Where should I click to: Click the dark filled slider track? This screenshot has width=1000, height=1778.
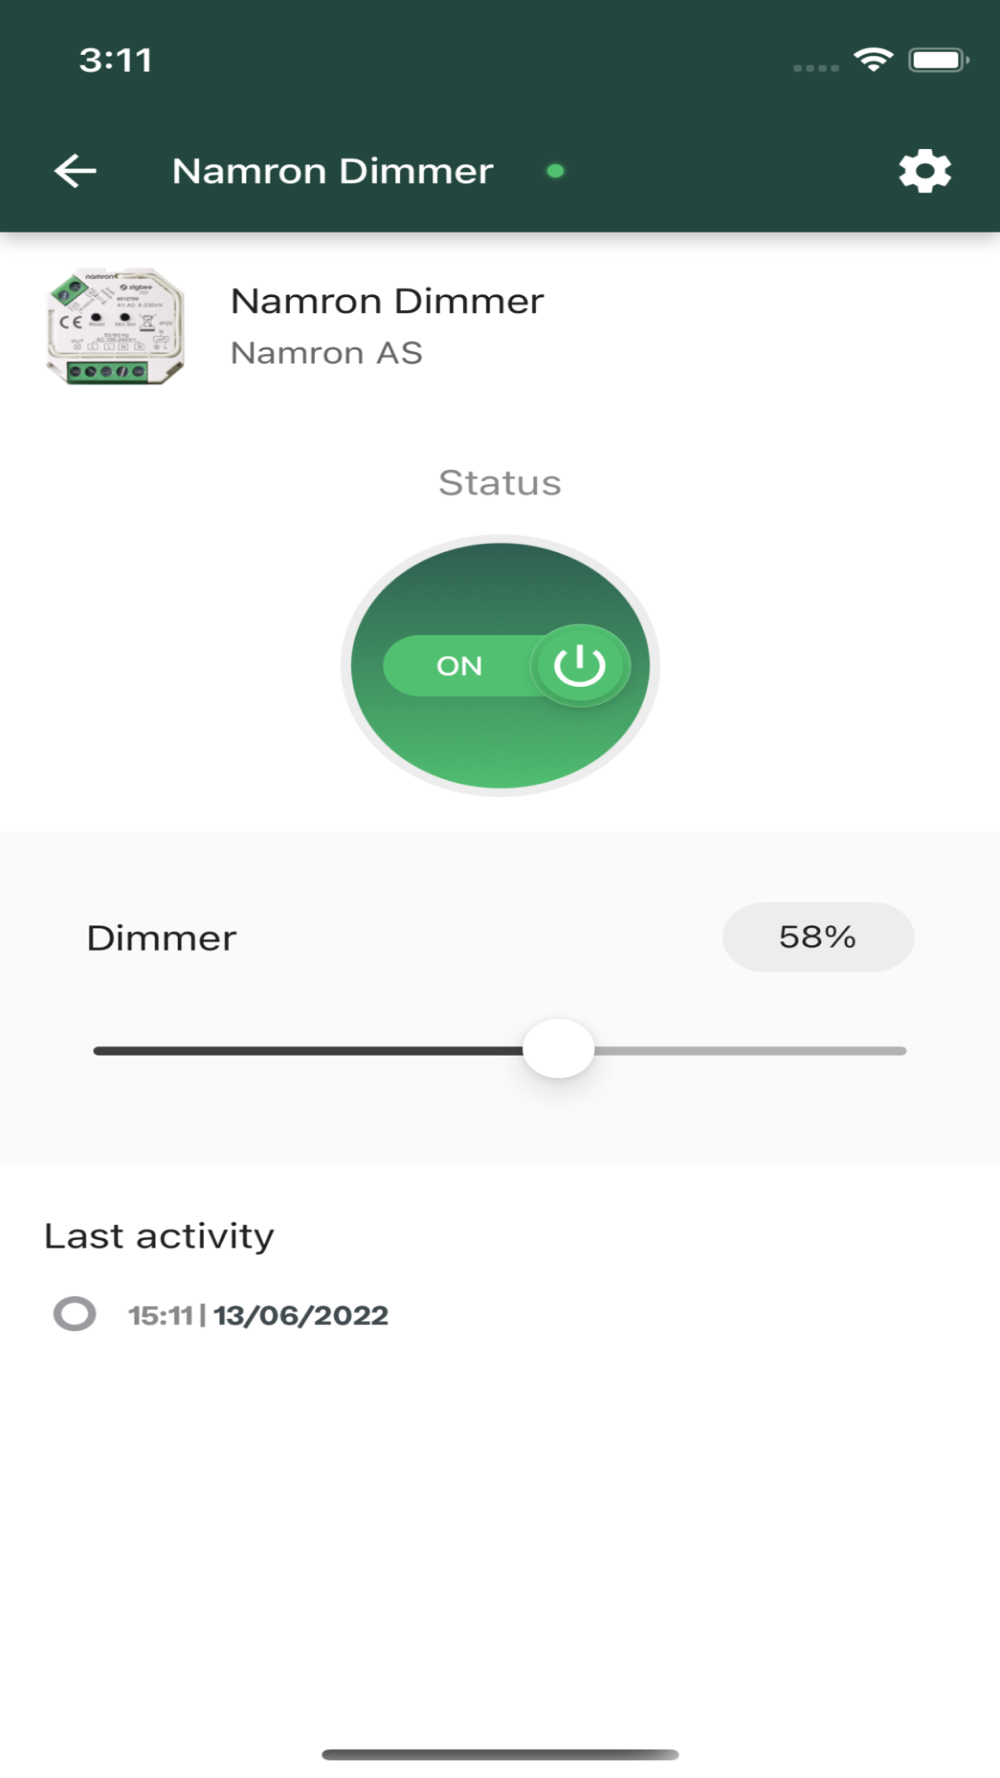click(308, 1051)
